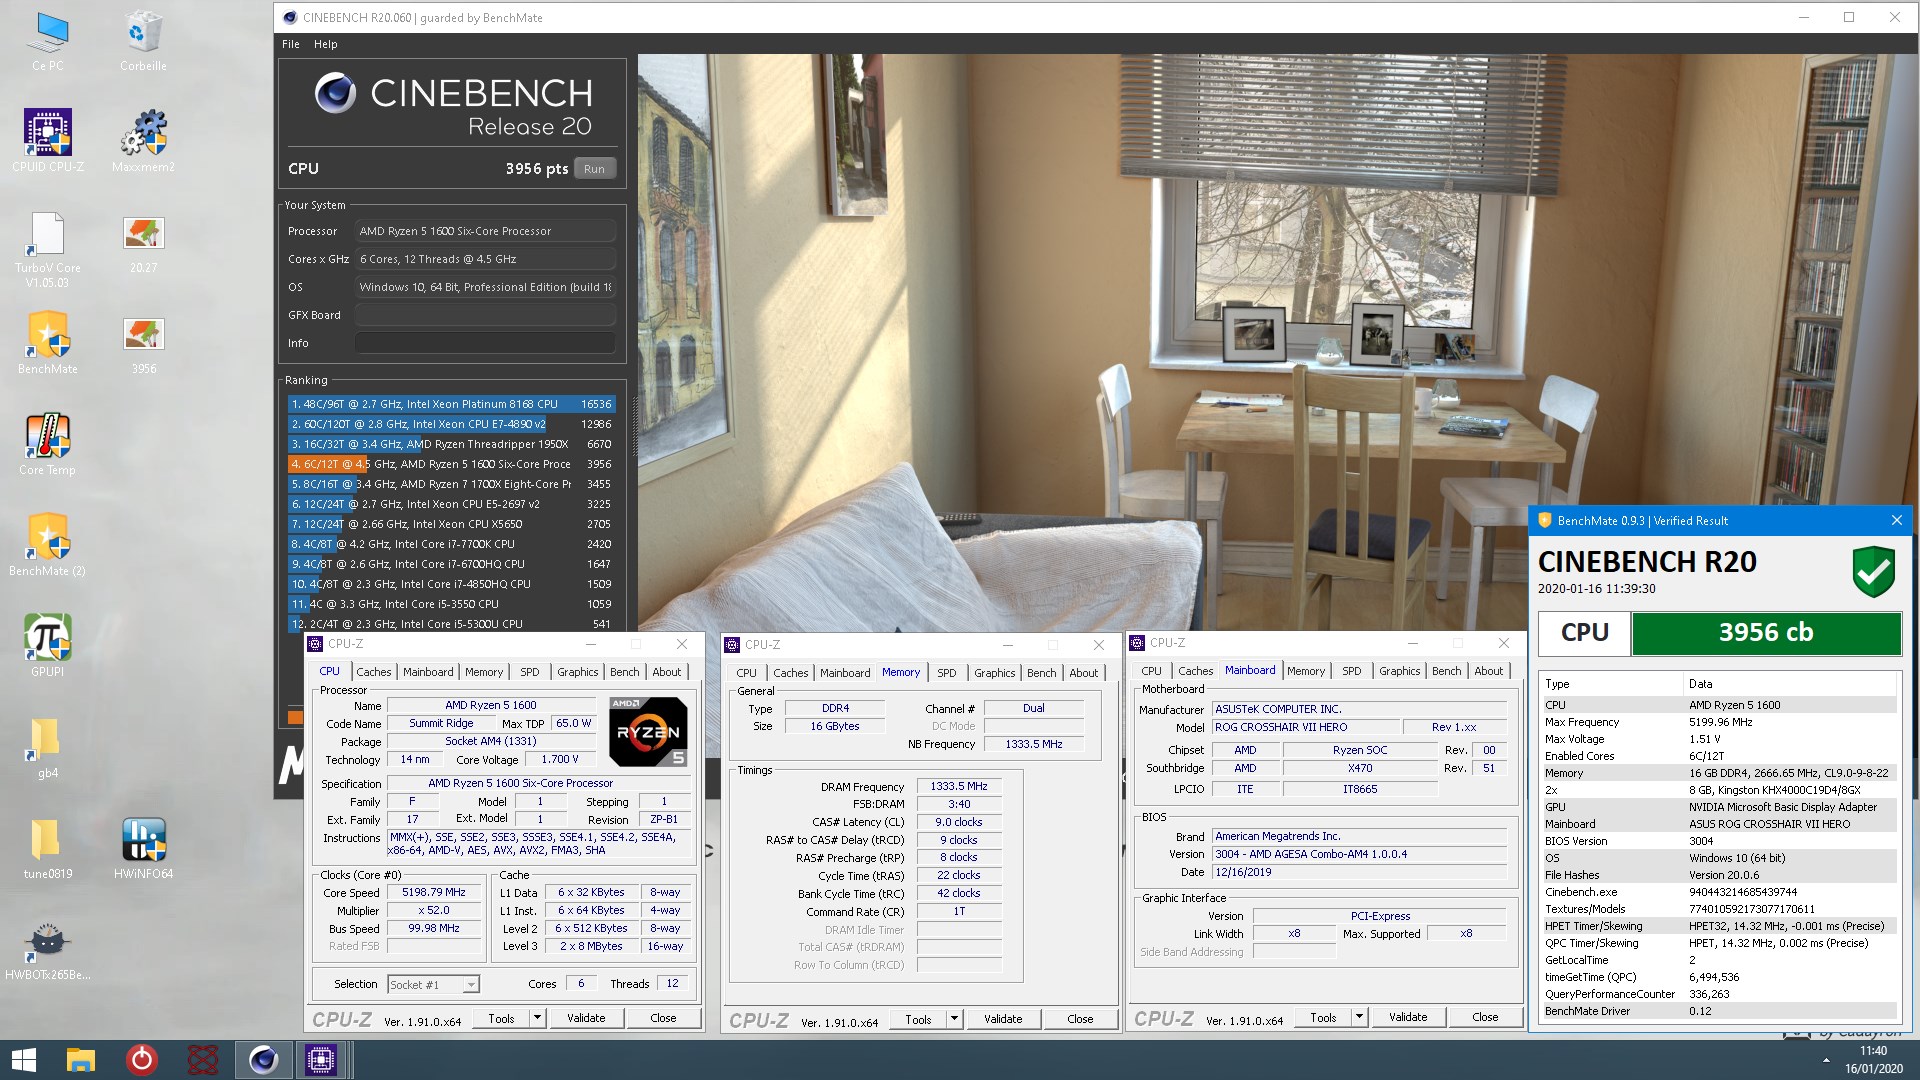Open the HWBOTx265Be... desktop icon
The width and height of the screenshot is (1920, 1080).
click(x=48, y=949)
